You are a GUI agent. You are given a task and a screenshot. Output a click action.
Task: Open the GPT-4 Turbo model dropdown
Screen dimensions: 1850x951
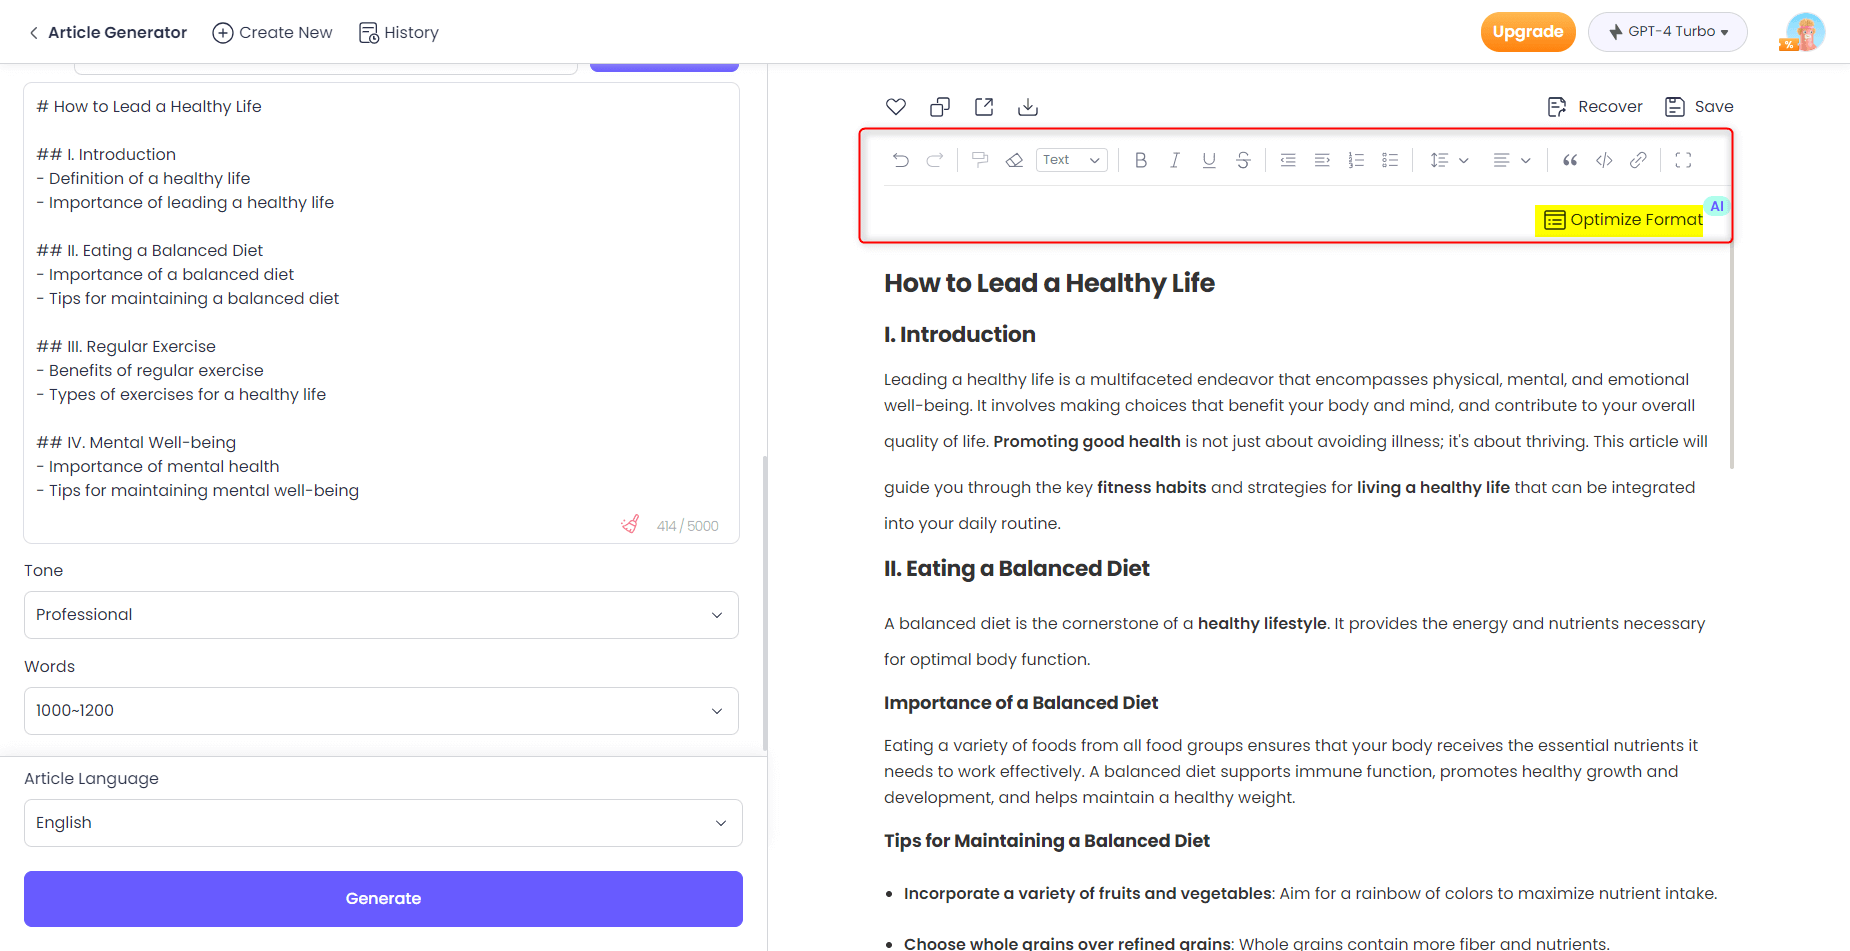1668,32
